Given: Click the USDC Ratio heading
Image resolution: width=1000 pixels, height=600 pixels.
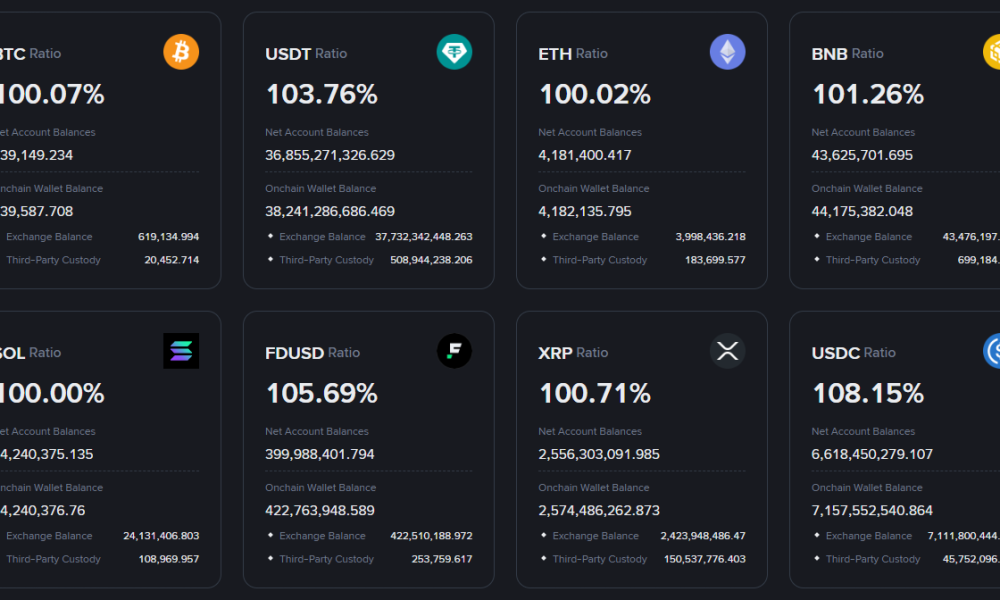Looking at the screenshot, I should point(853,352).
